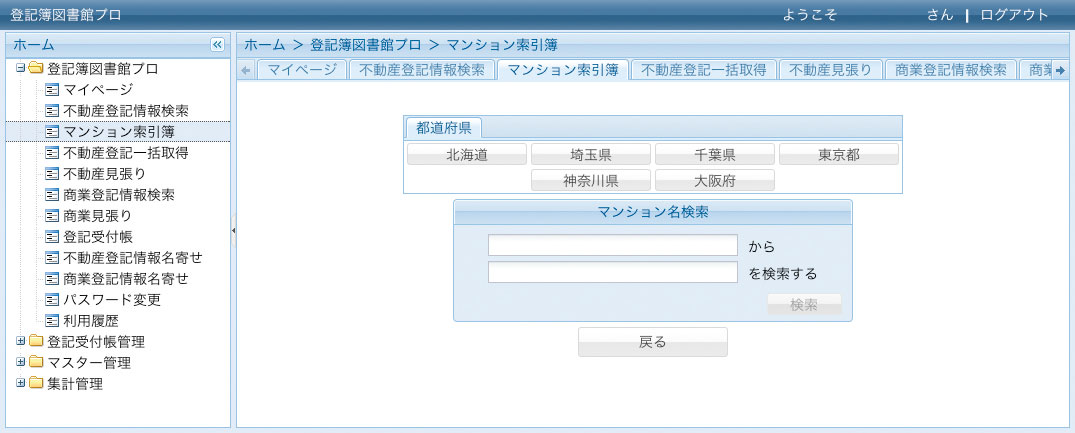Select the 都道府県 panel tab
The height and width of the screenshot is (433, 1075).
point(444,128)
